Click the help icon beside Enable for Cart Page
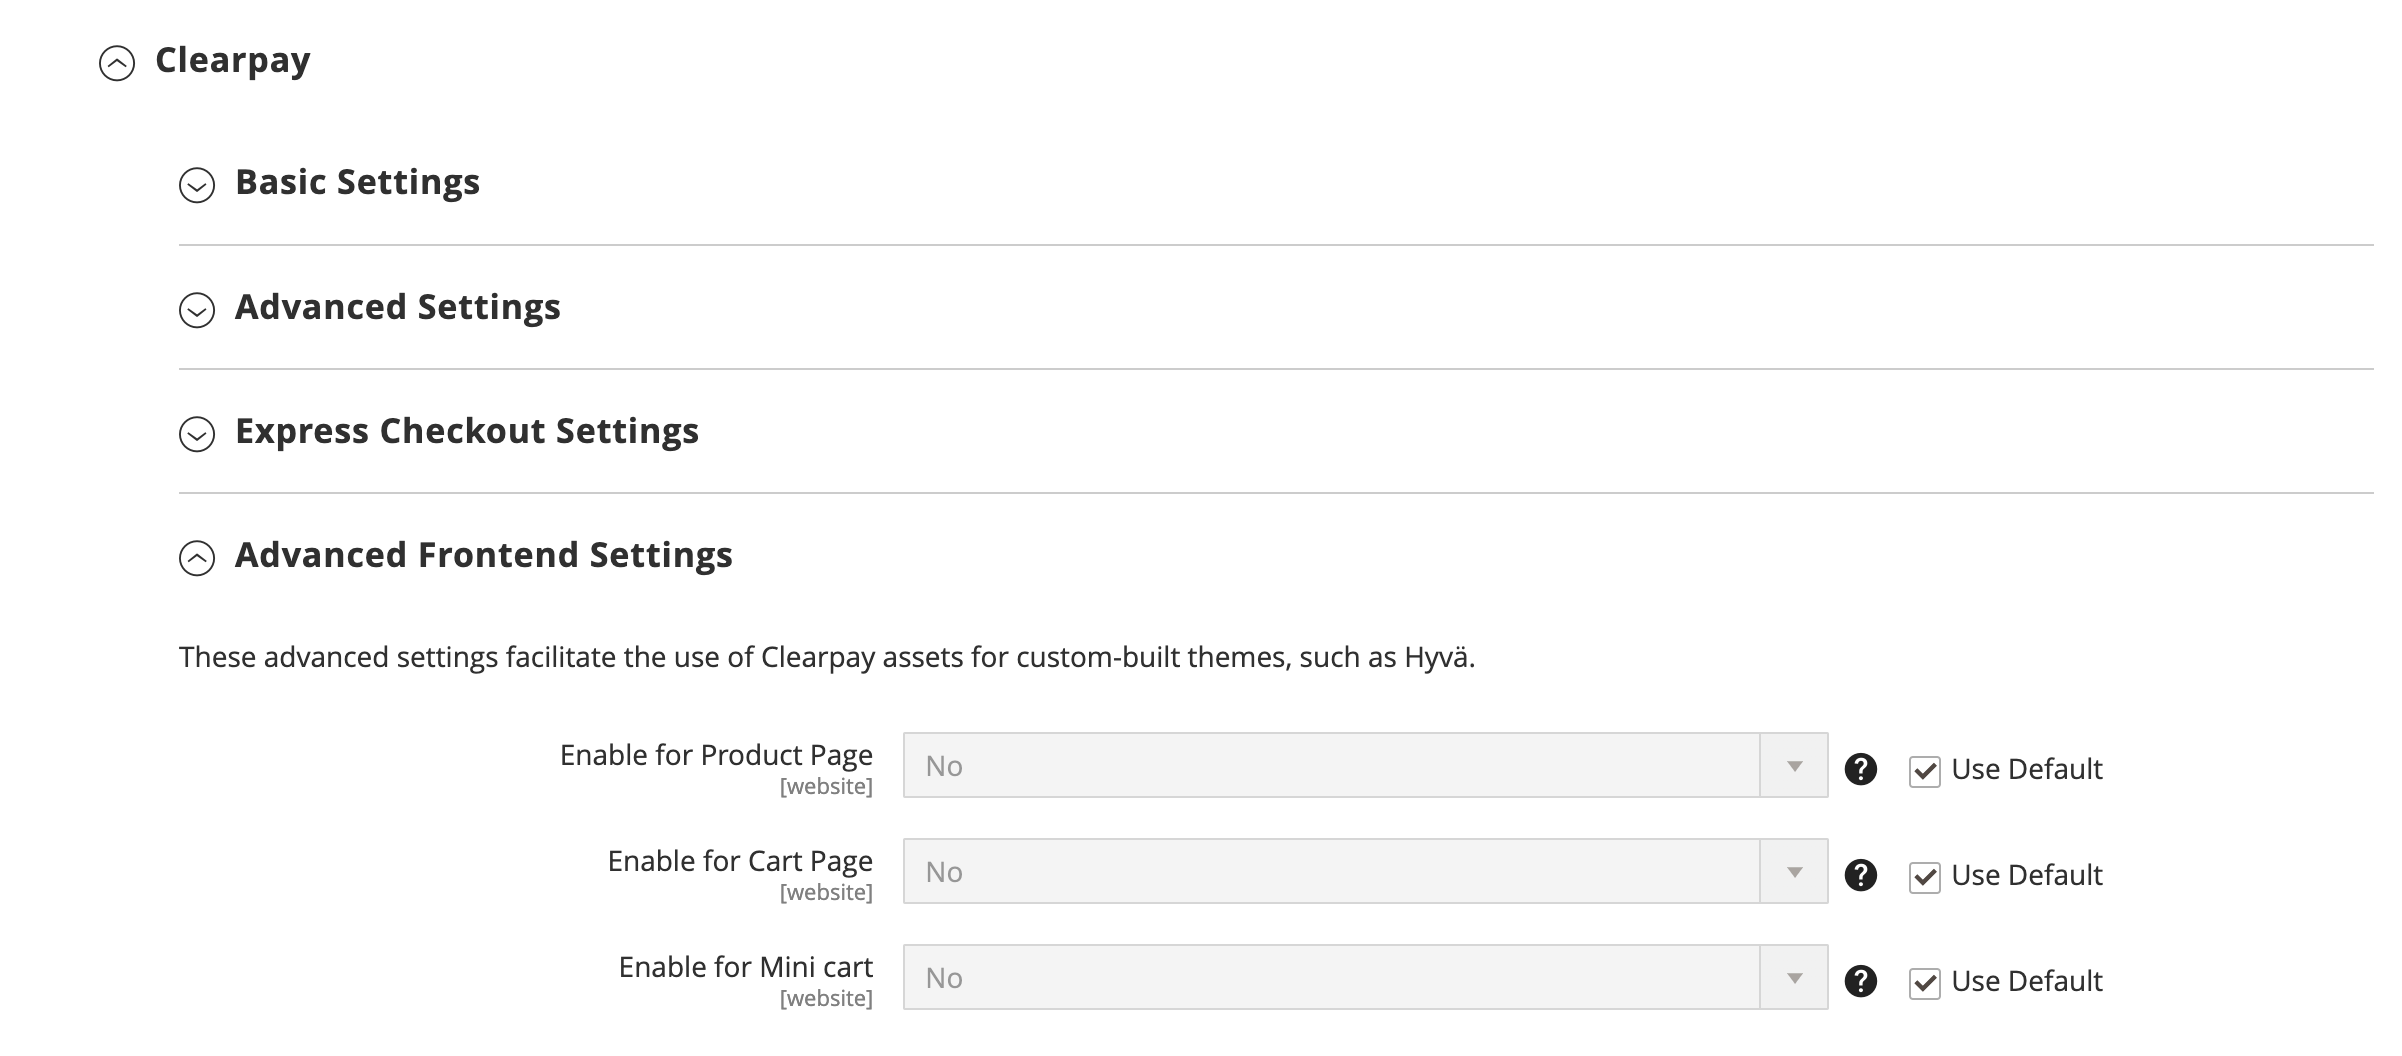Viewport: 2402px width, 1056px height. [x=1862, y=874]
